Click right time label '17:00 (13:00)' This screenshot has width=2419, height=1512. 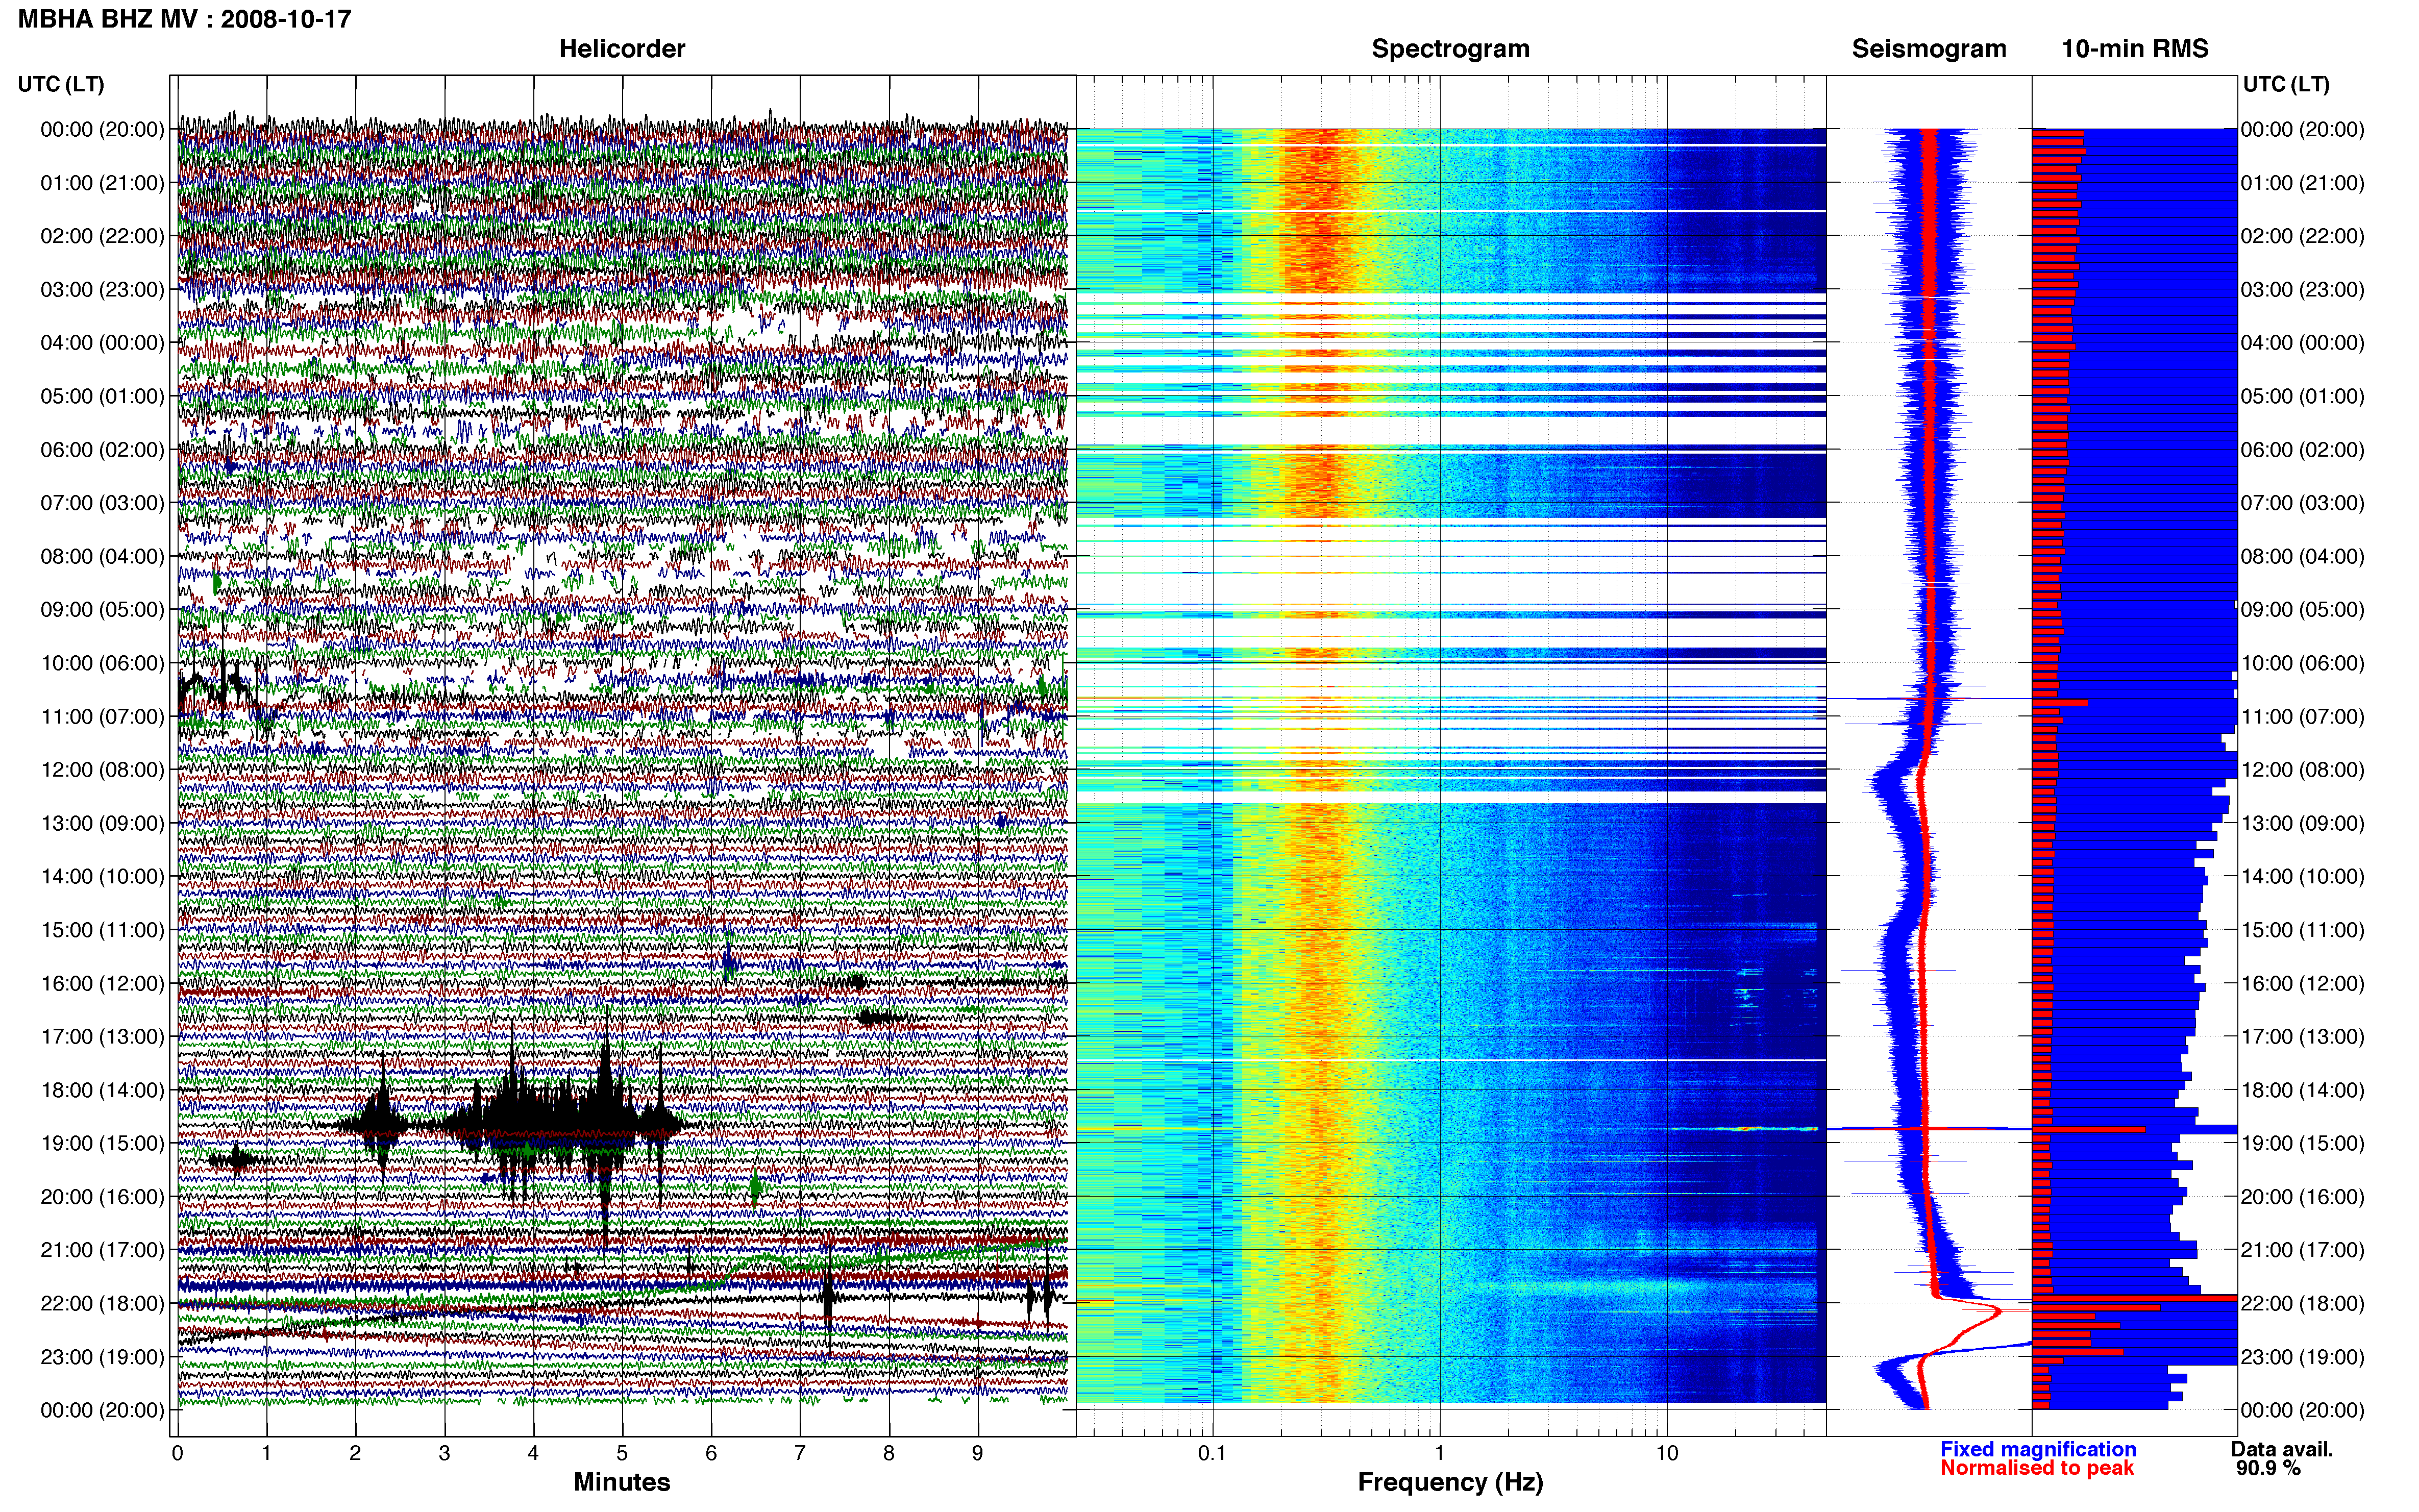(2303, 1037)
